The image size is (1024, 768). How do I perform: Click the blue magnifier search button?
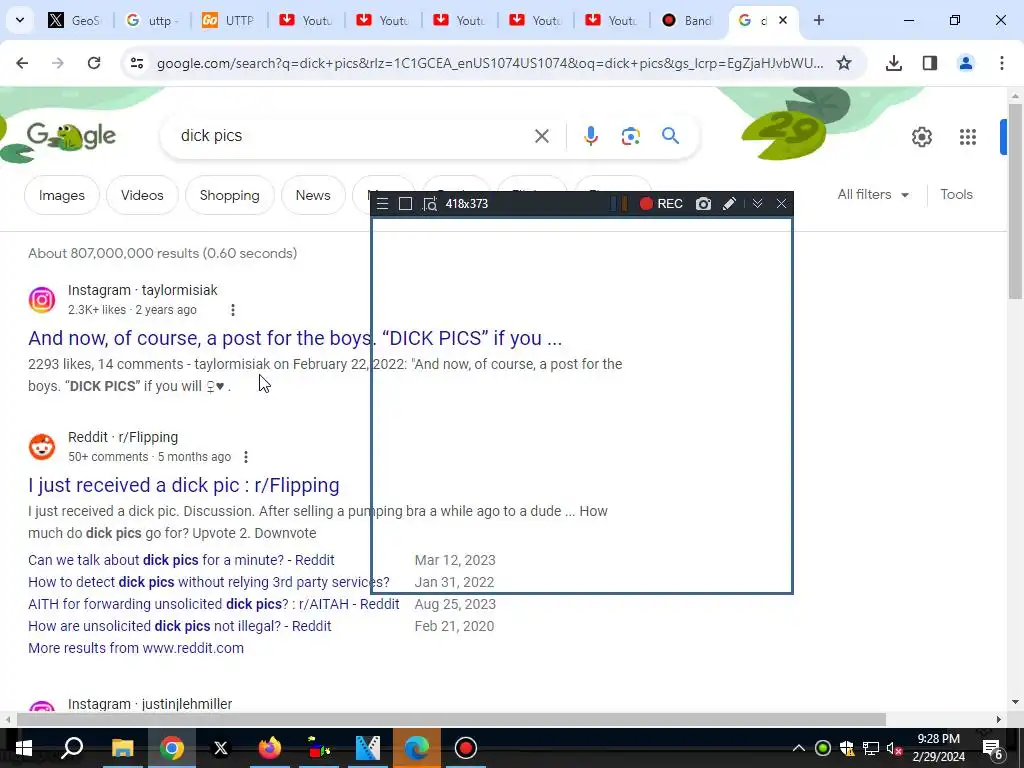(670, 136)
